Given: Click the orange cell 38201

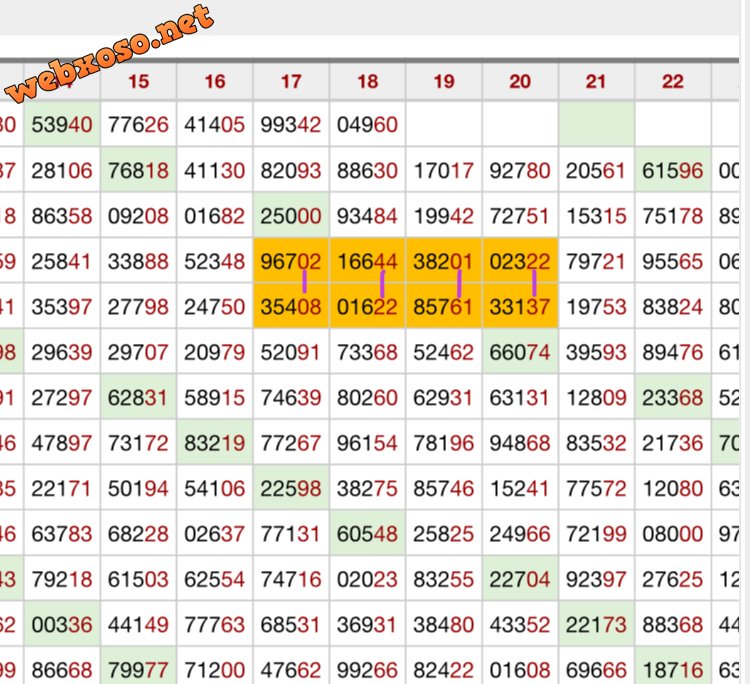Looking at the screenshot, I should pos(443,261).
